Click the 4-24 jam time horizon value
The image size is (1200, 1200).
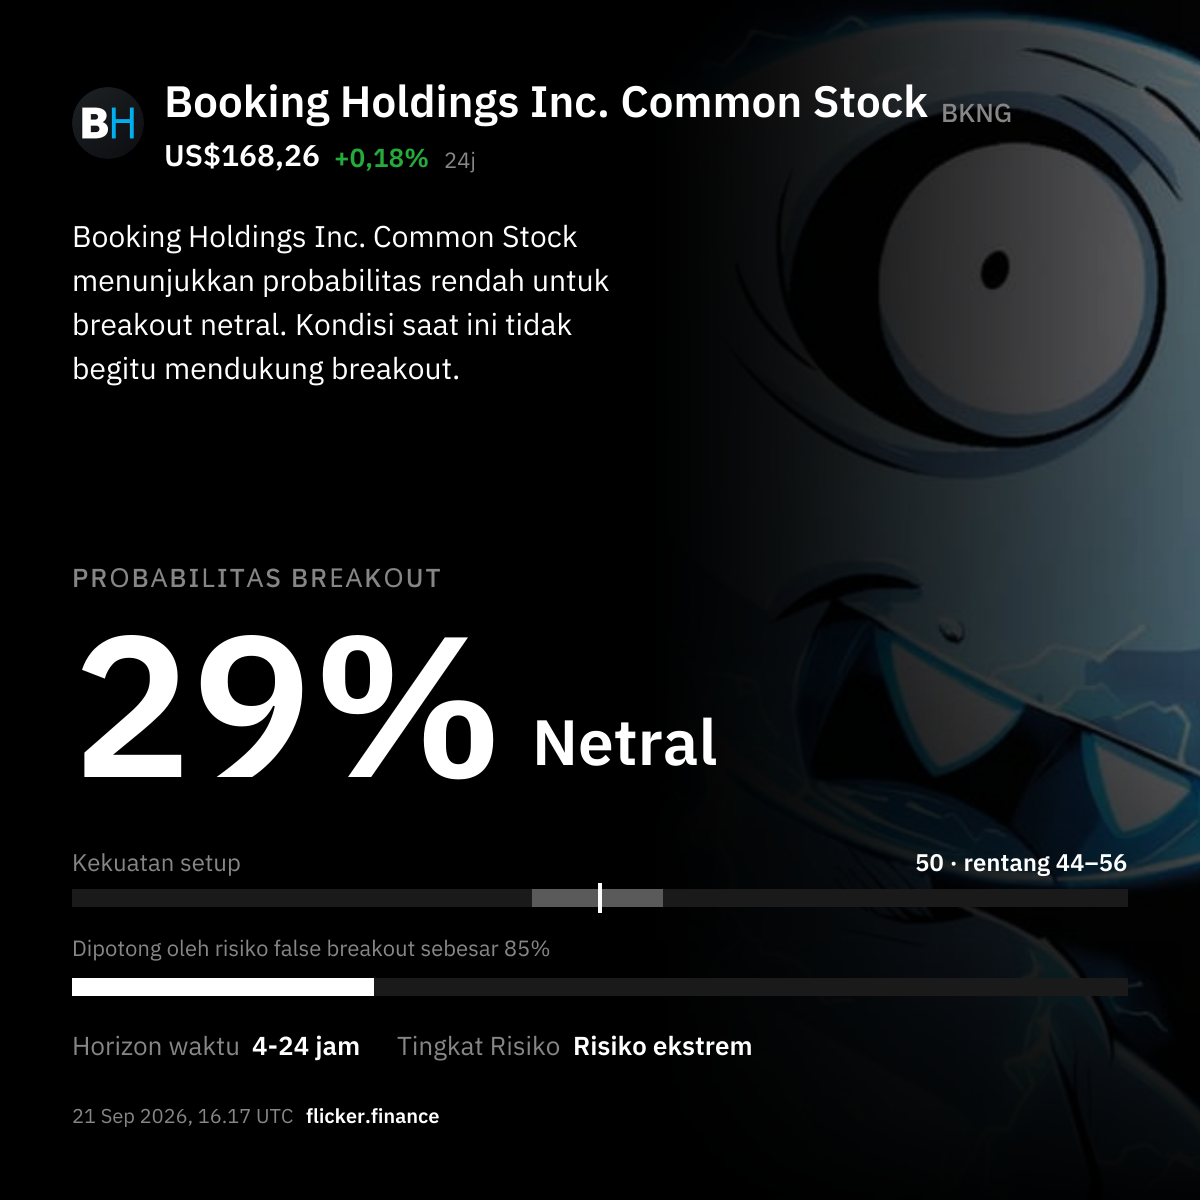(306, 1046)
